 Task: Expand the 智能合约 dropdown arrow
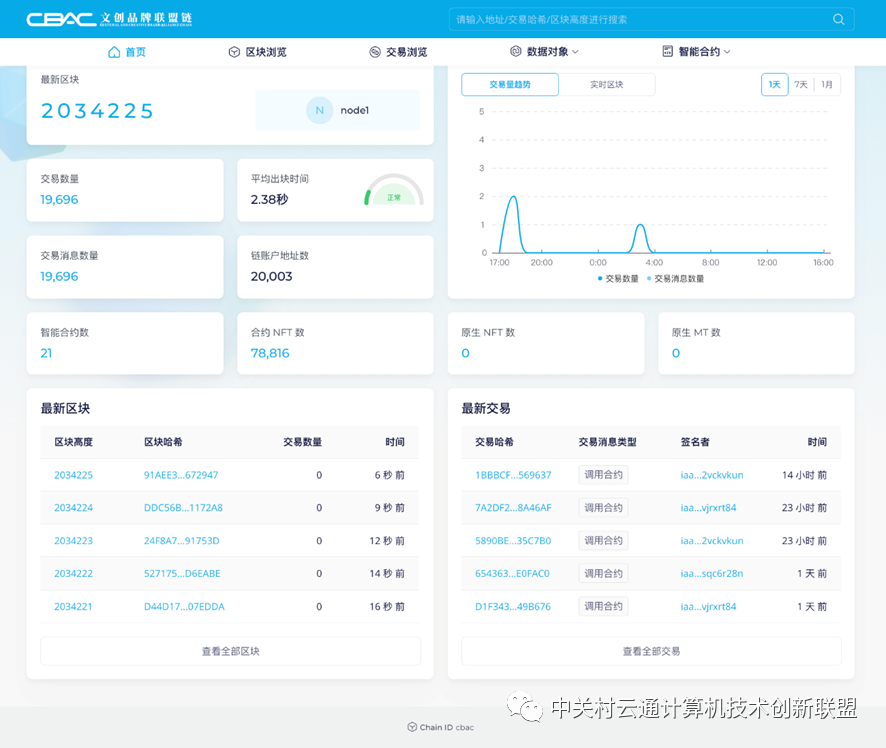727,52
